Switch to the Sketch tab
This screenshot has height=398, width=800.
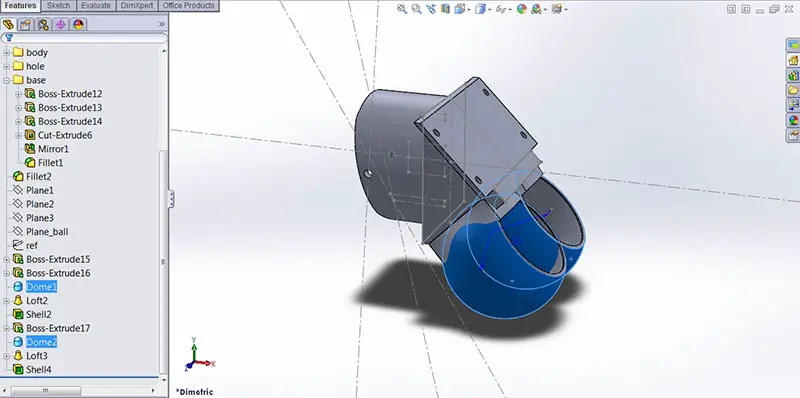coord(58,6)
